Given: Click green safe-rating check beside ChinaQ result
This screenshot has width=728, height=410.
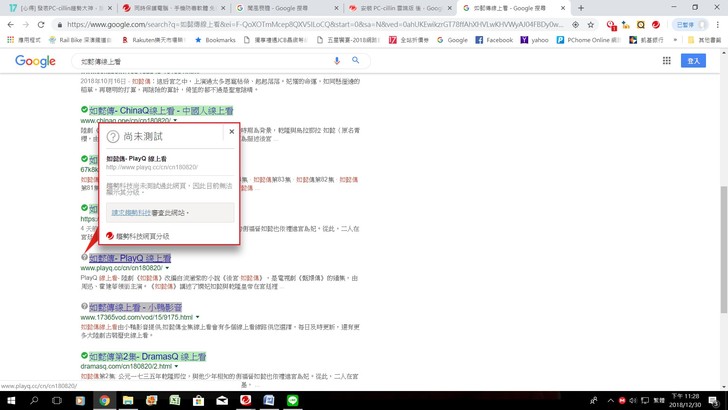Looking at the screenshot, I should 84,110.
